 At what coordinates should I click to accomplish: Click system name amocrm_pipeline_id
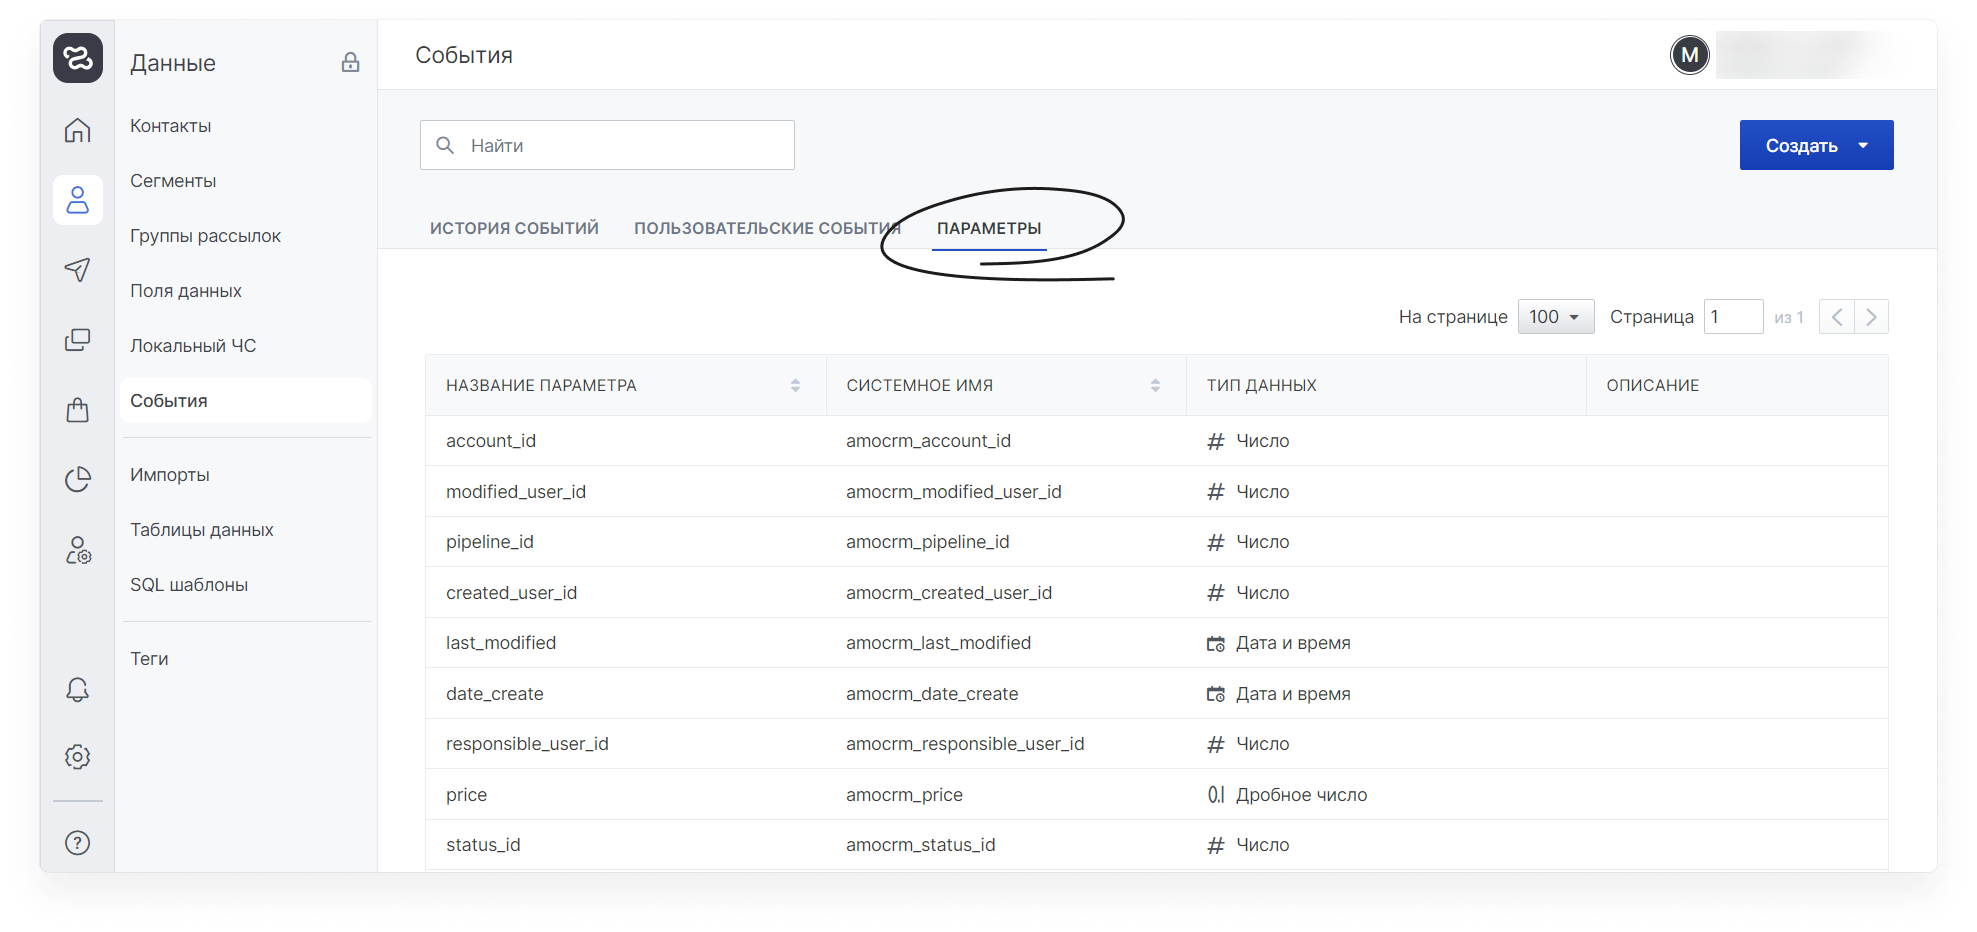tap(928, 542)
